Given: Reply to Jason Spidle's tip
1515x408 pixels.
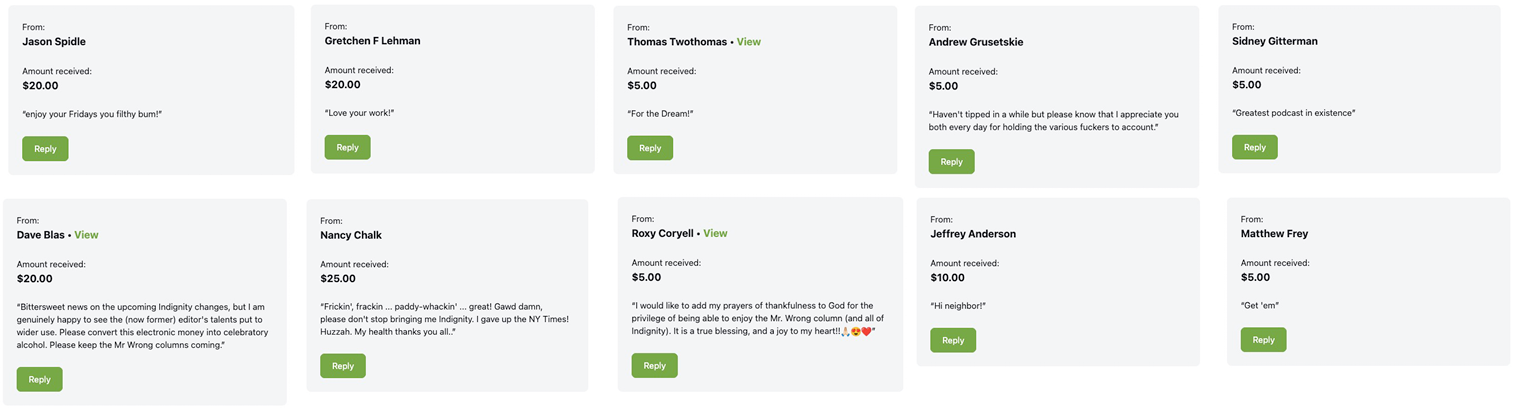Looking at the screenshot, I should [45, 149].
